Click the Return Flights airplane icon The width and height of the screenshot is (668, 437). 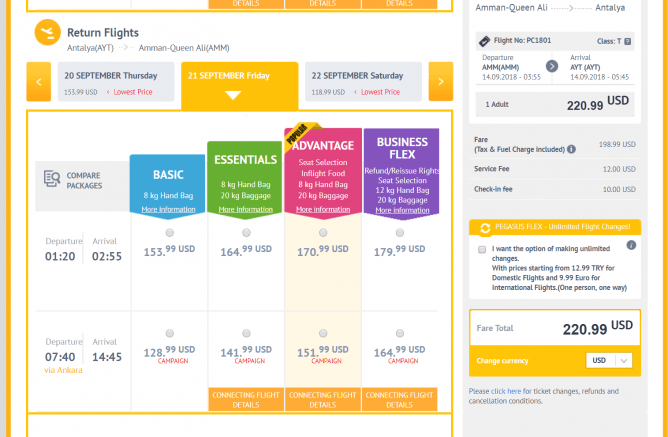click(x=46, y=32)
